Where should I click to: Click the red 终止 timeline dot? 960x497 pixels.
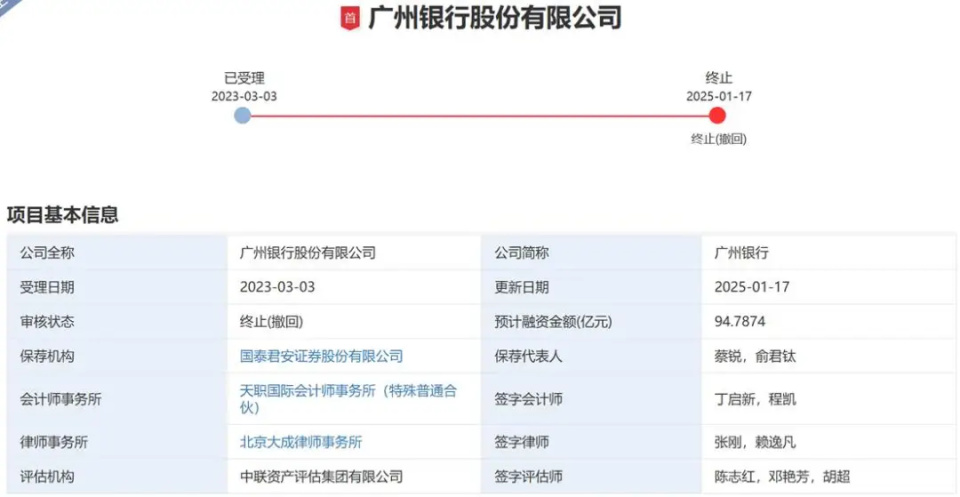pos(718,115)
